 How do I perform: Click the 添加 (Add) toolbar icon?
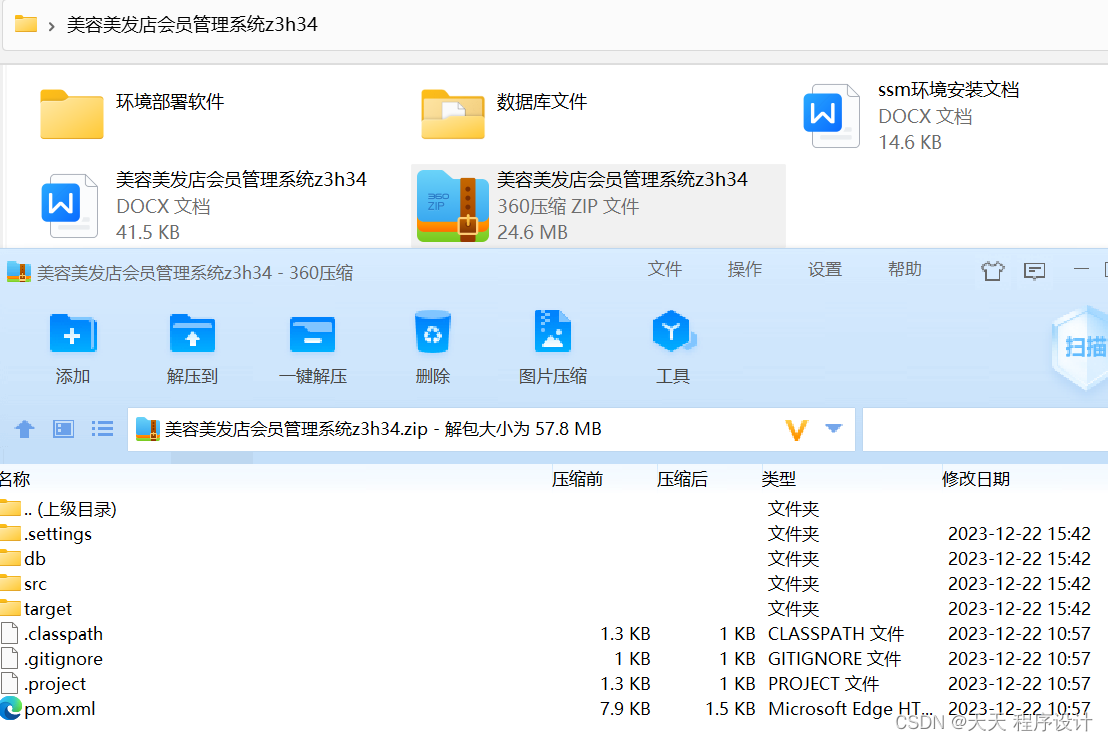[73, 333]
